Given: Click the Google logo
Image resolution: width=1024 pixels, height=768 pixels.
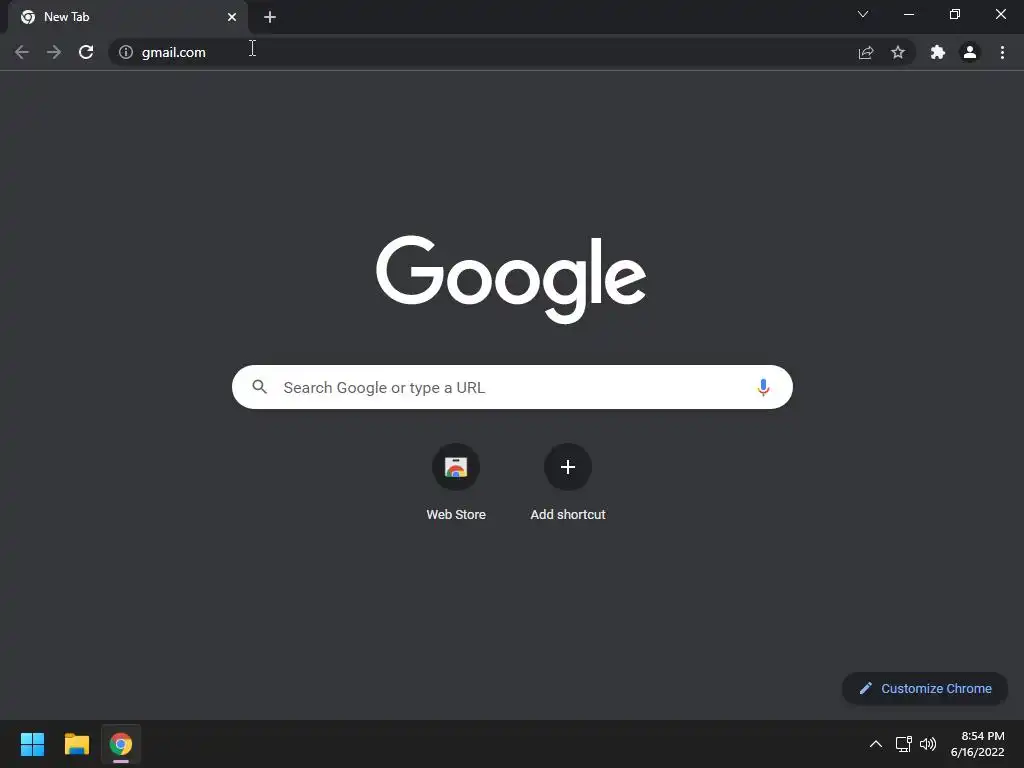Looking at the screenshot, I should coord(511,280).
